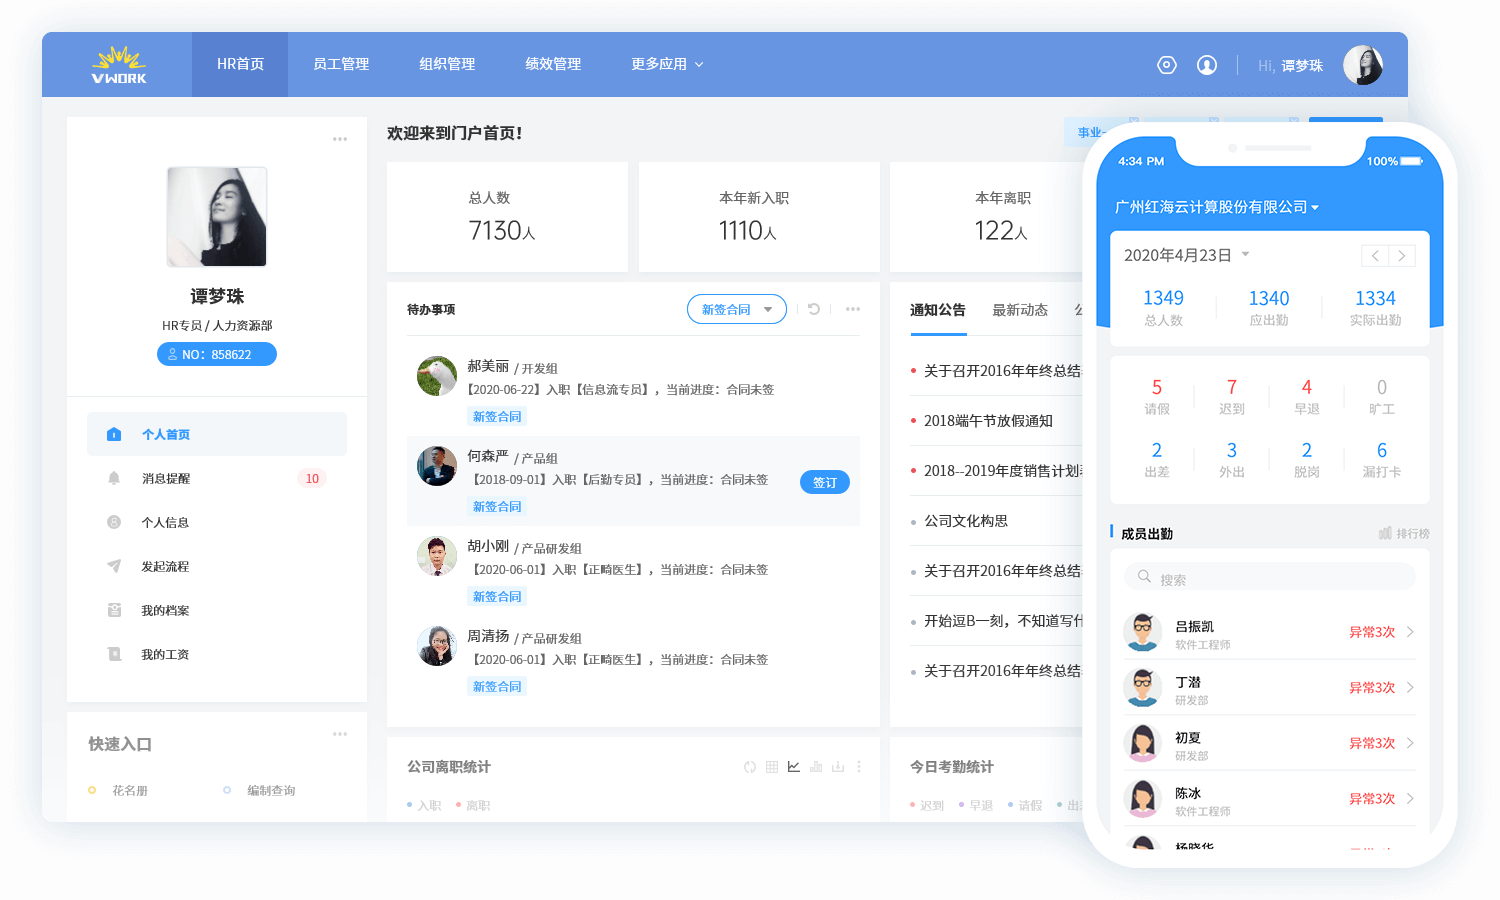Open the 员工管理 menu
The height and width of the screenshot is (900, 1500).
pyautogui.click(x=341, y=64)
